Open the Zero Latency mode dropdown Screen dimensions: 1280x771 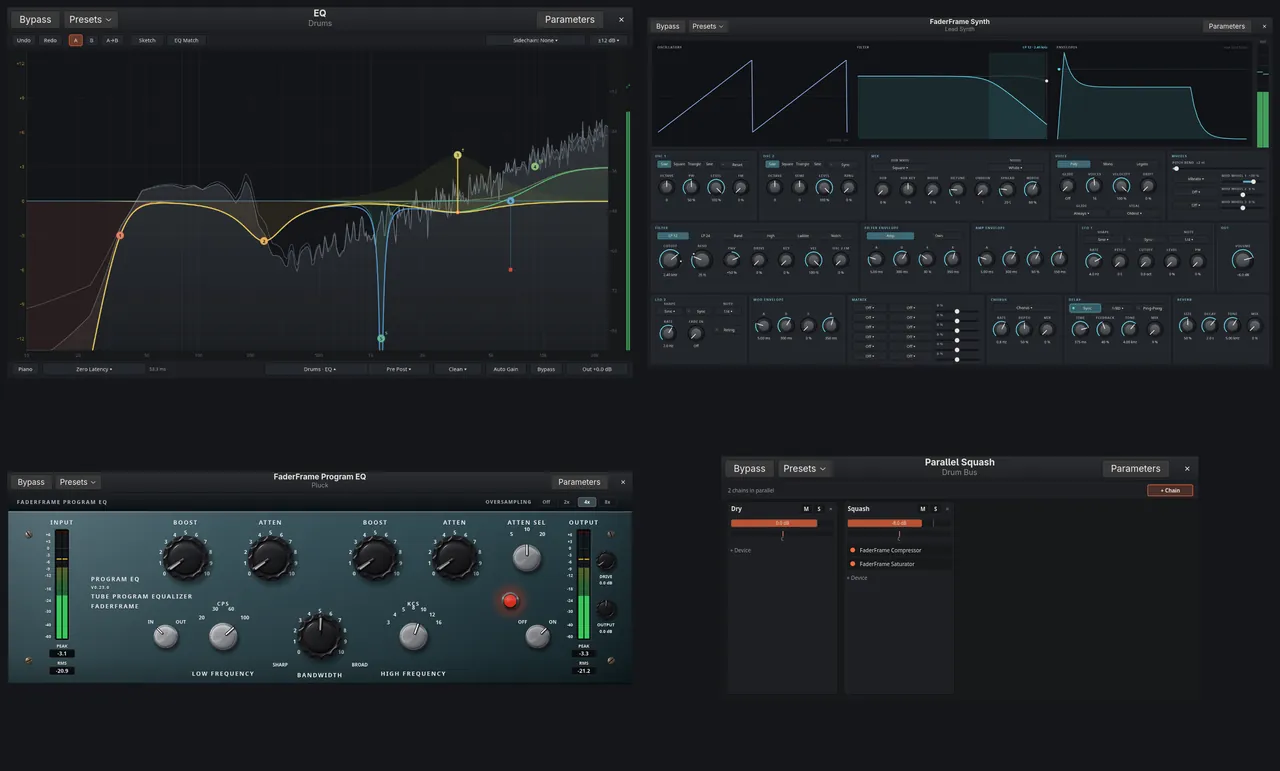tap(94, 369)
